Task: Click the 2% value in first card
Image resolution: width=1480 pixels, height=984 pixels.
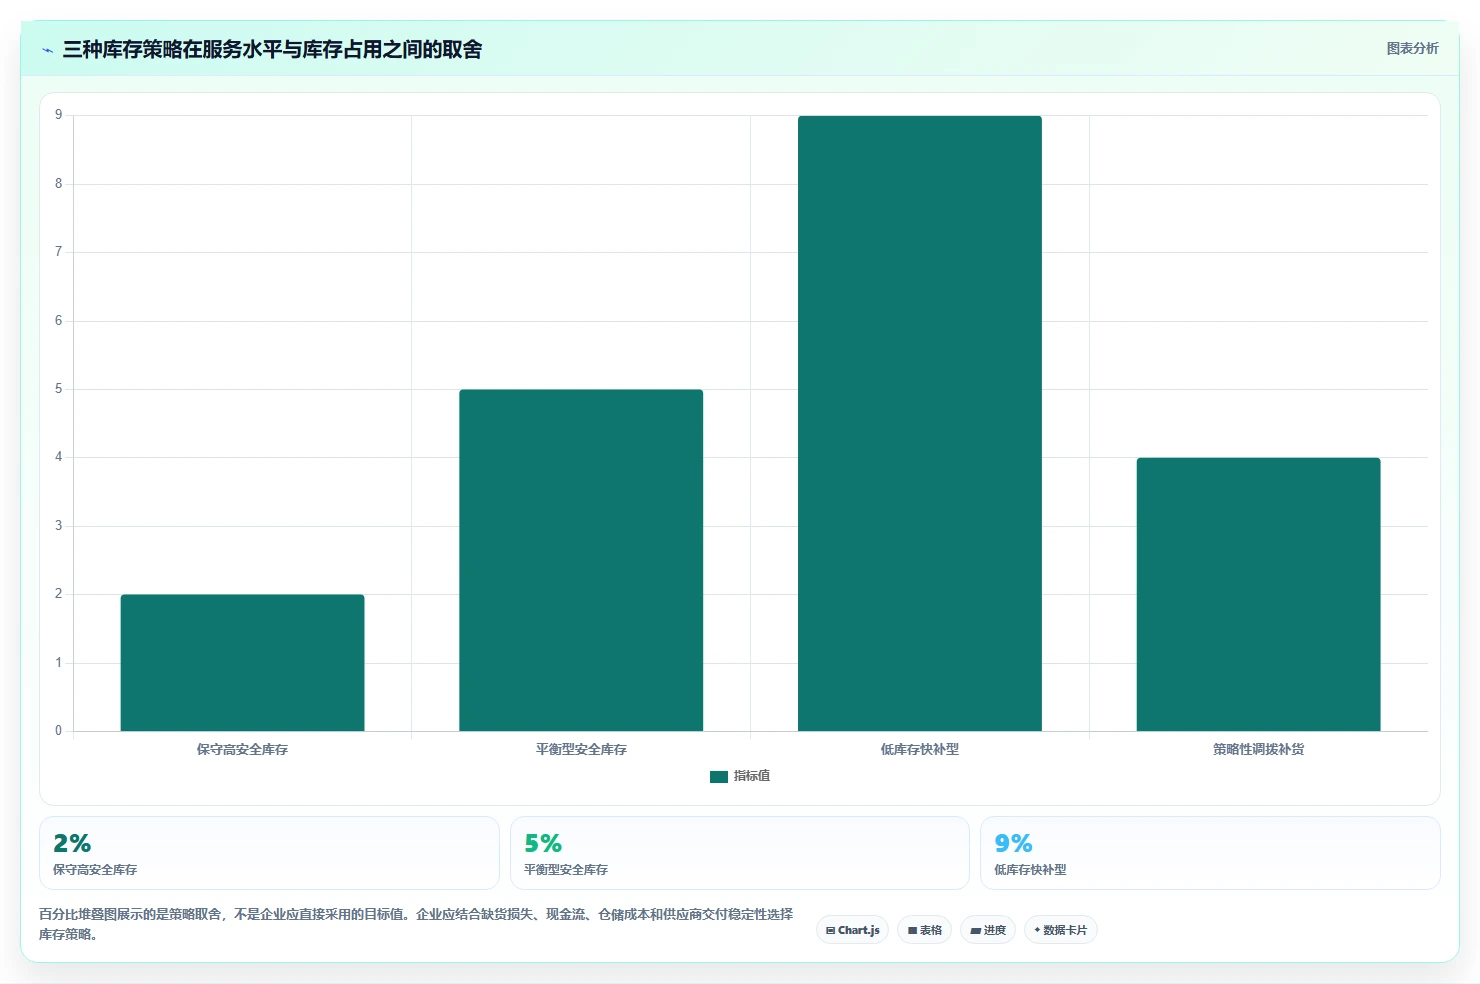Action: [72, 843]
